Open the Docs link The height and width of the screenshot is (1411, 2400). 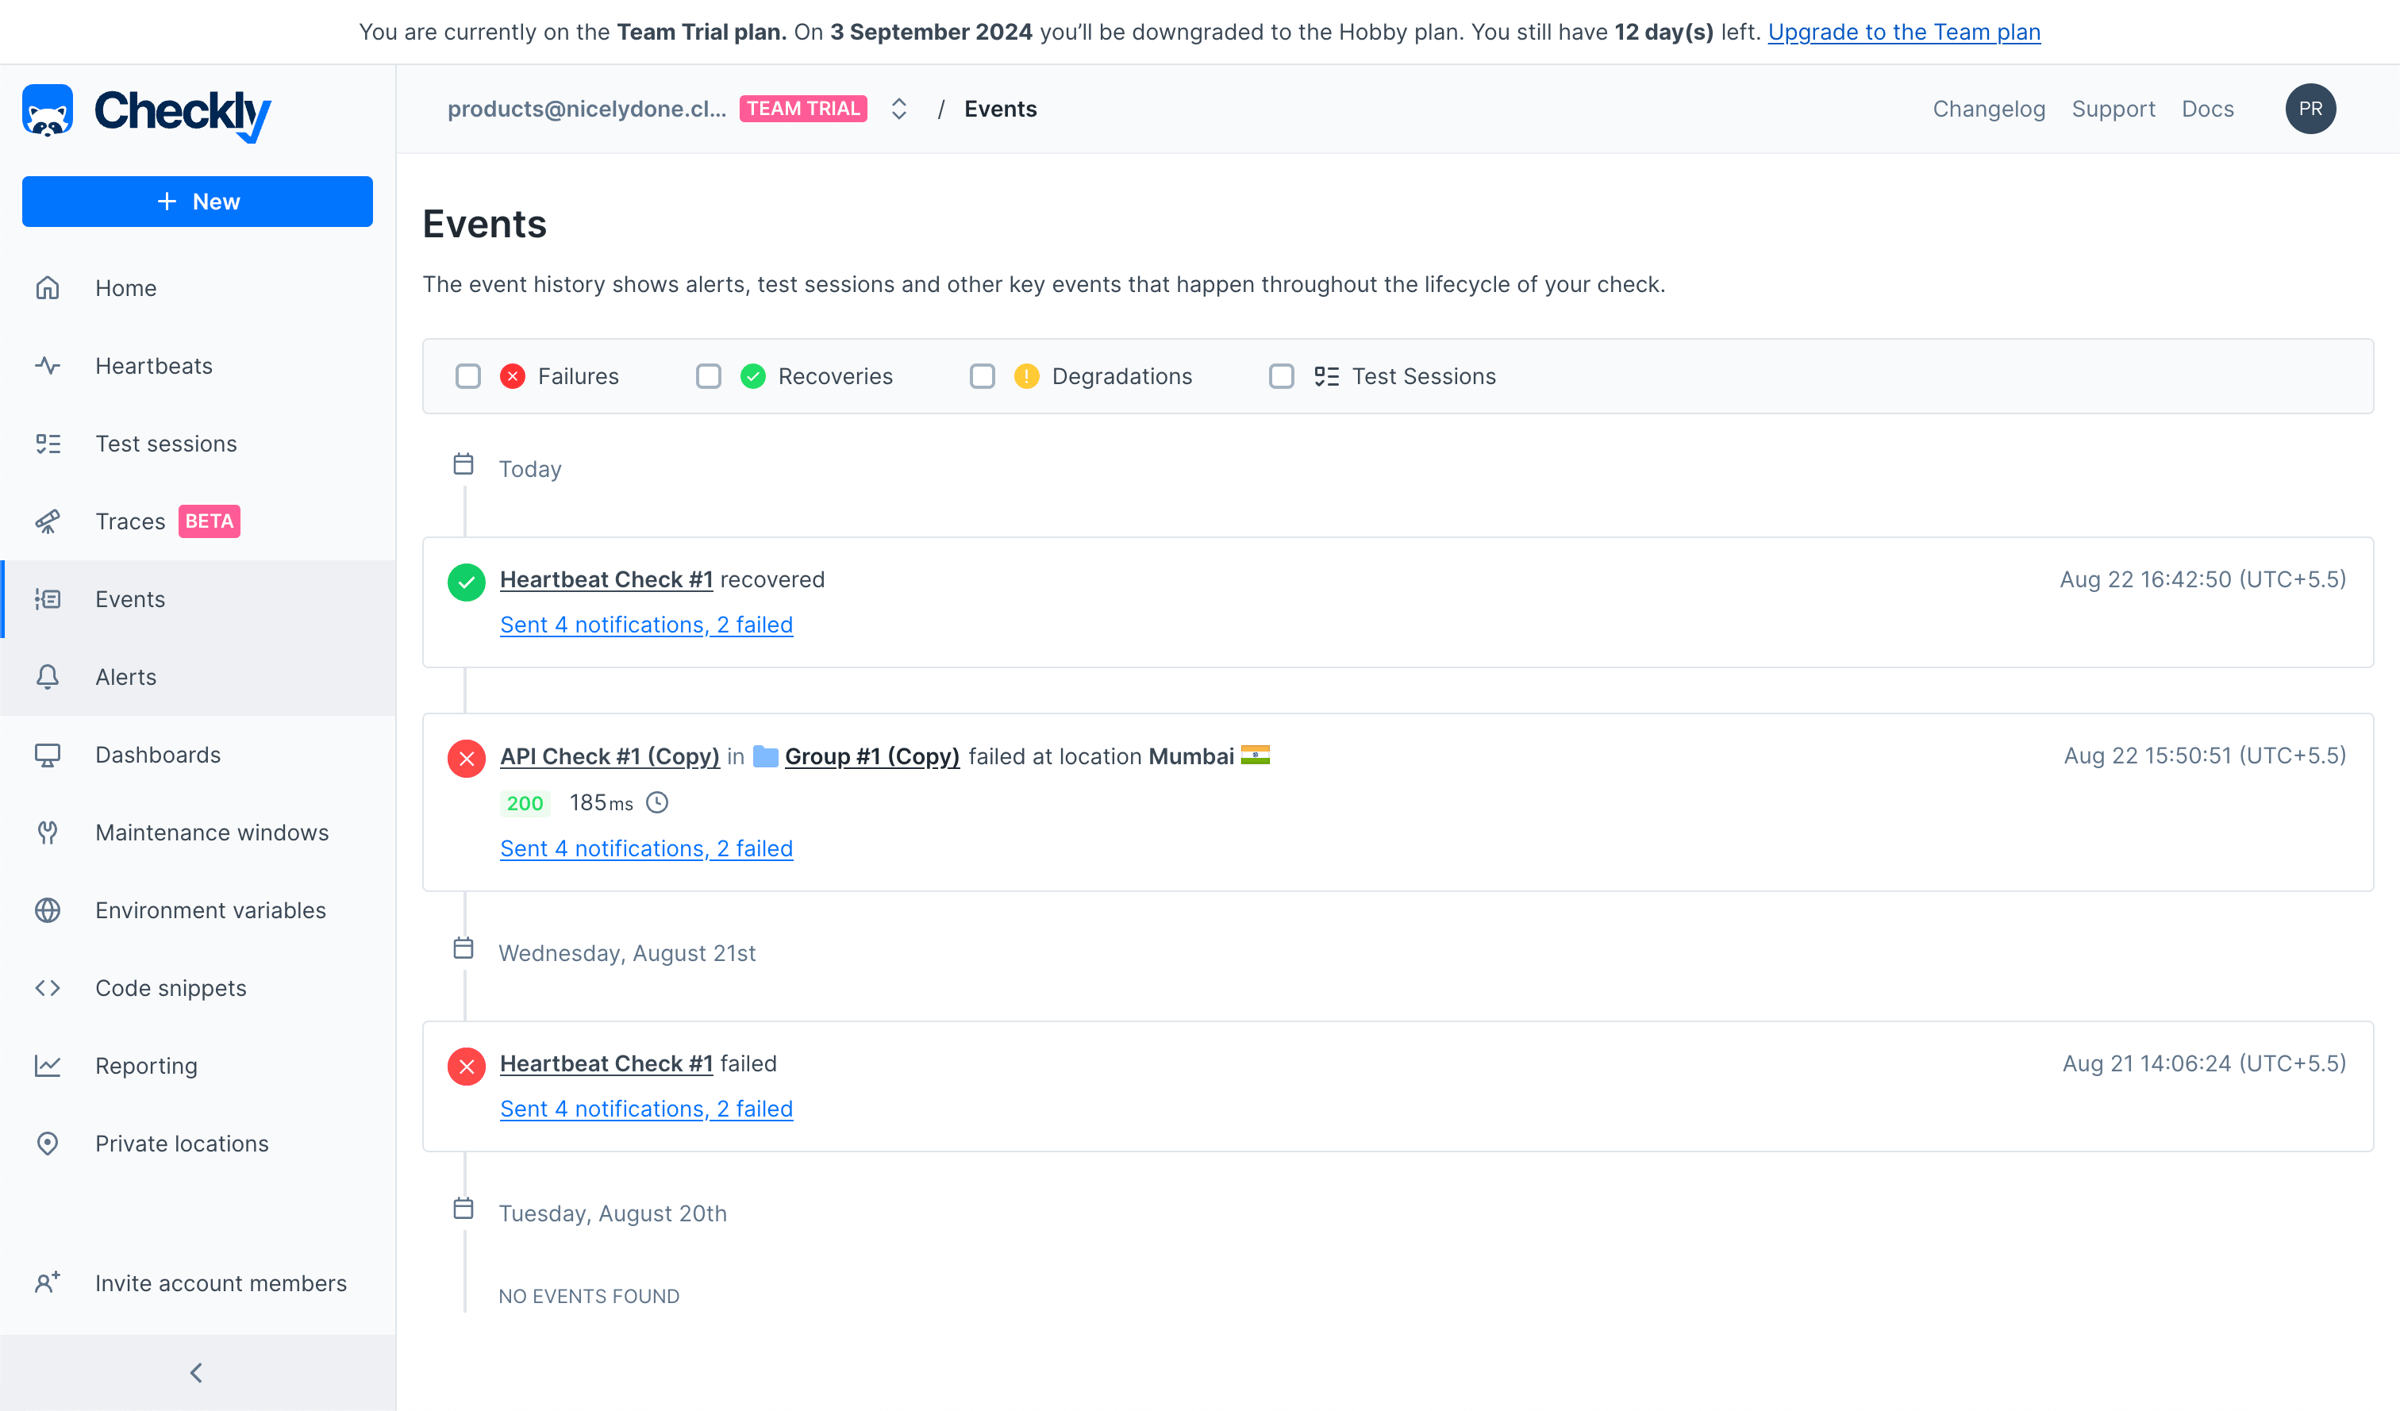(2207, 109)
